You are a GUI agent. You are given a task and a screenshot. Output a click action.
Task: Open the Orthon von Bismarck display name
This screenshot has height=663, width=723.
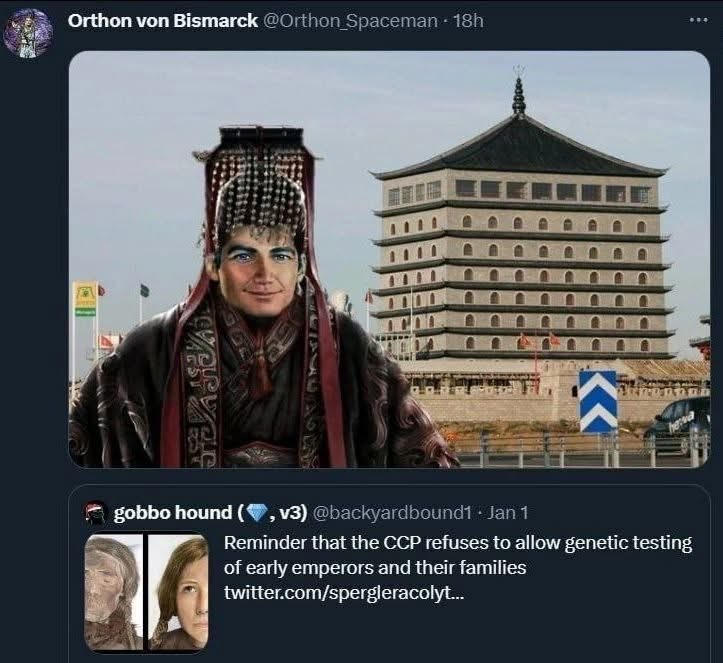tap(161, 20)
